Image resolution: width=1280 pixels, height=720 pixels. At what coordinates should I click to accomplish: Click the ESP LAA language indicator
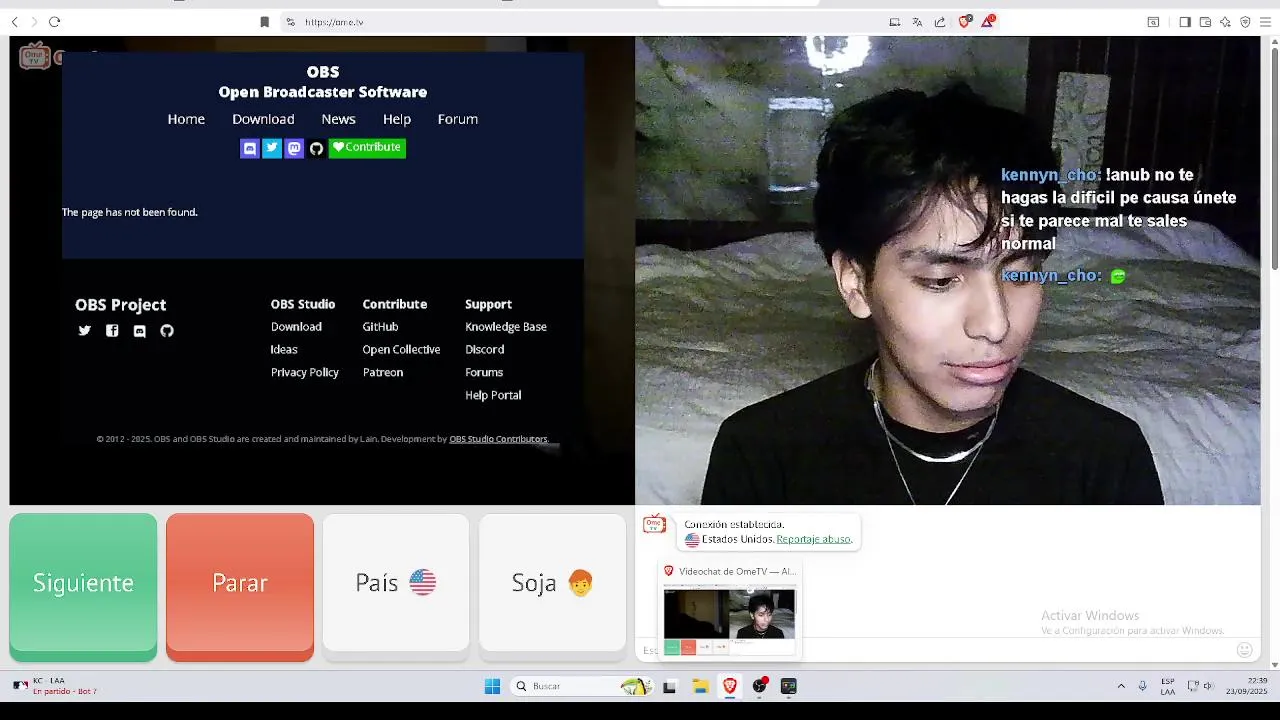point(1168,686)
